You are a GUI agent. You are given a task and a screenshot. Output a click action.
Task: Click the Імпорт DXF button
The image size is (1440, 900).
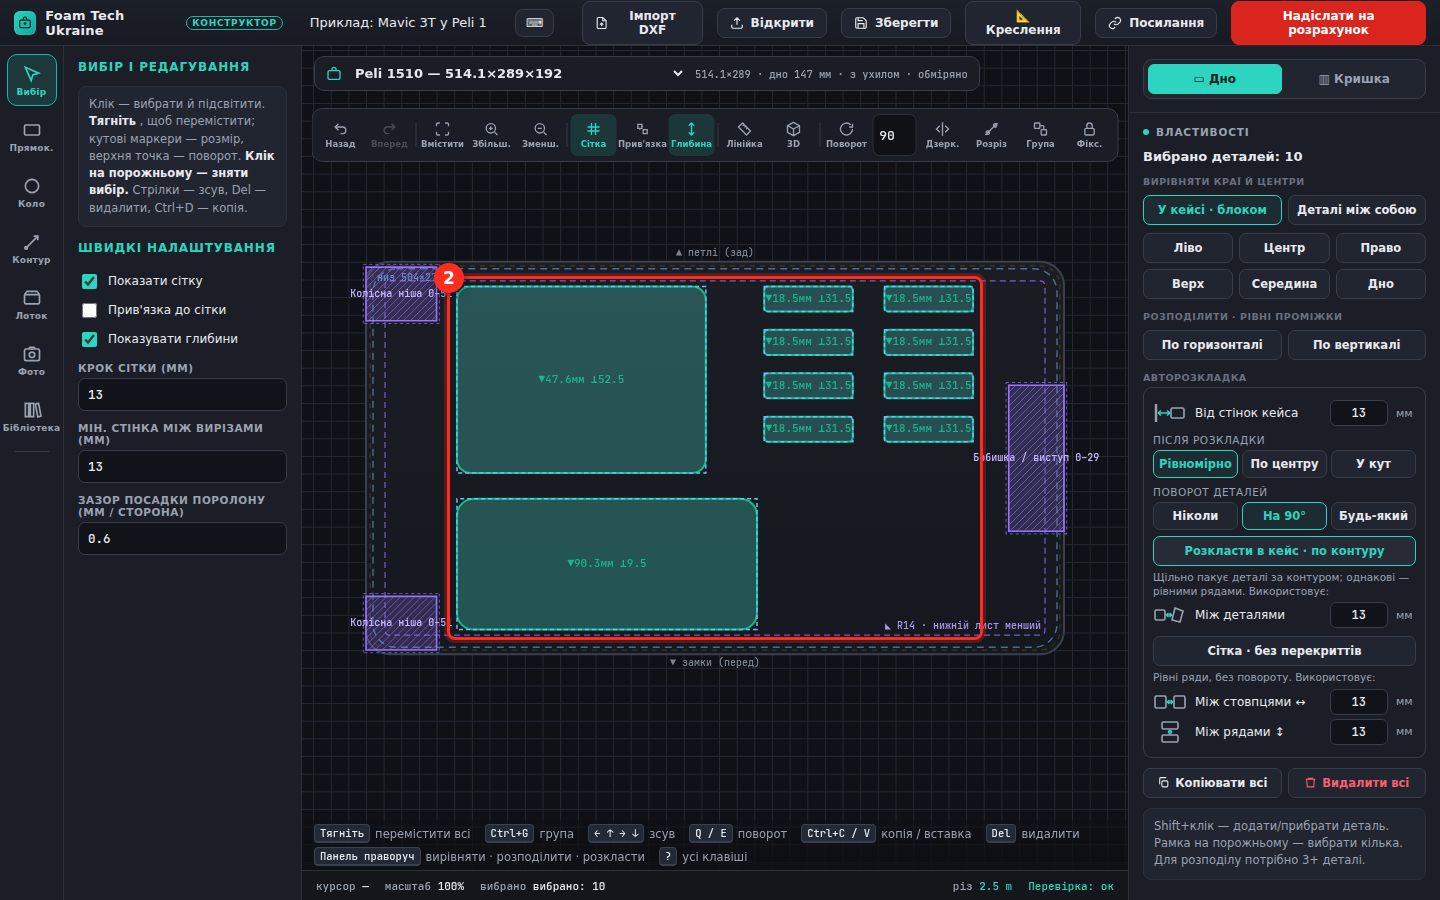[642, 23]
